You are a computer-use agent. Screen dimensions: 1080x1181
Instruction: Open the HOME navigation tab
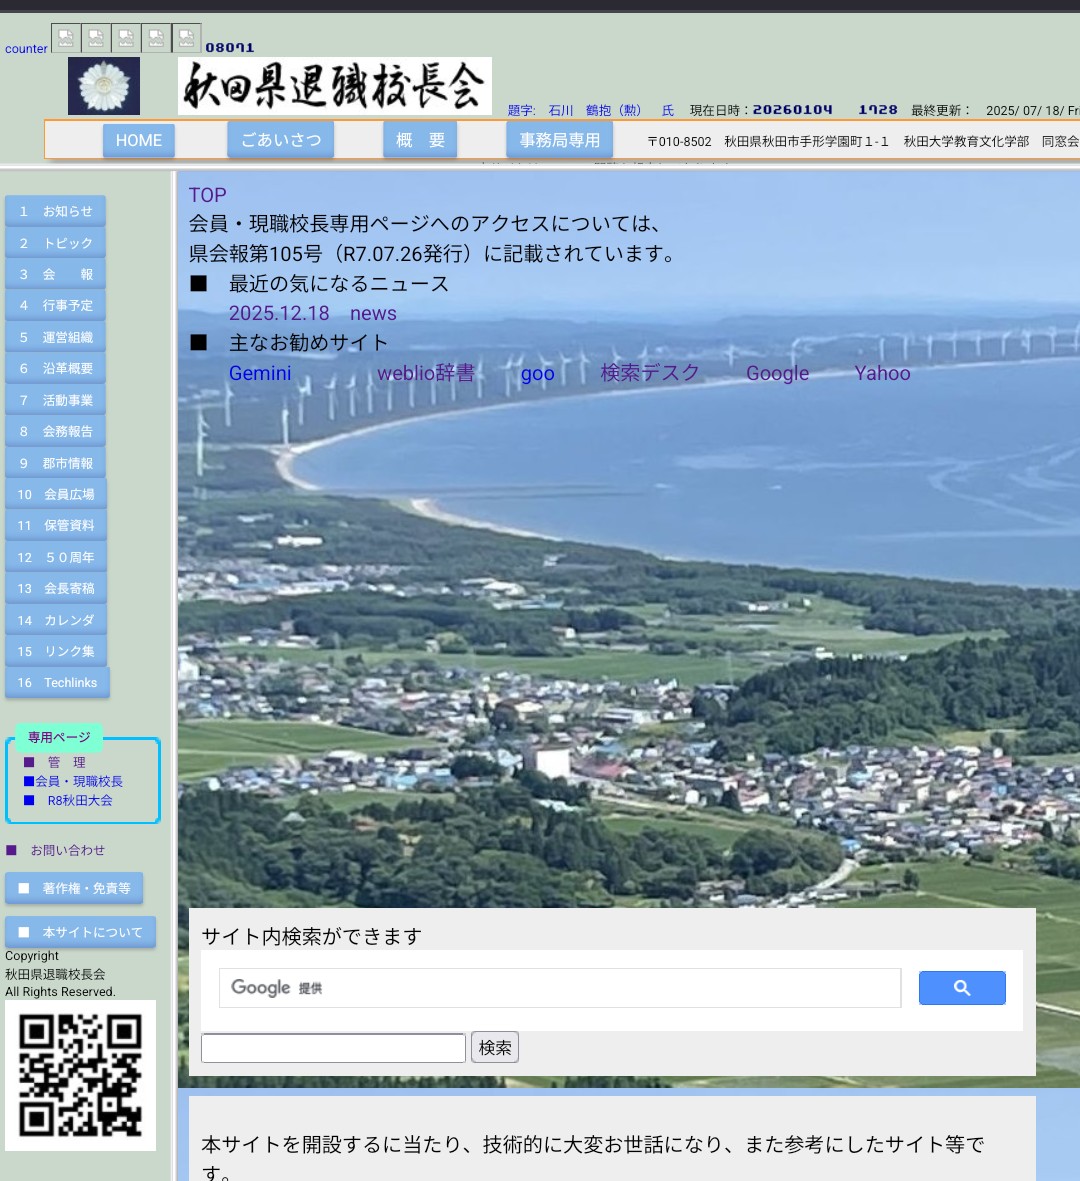coord(139,141)
